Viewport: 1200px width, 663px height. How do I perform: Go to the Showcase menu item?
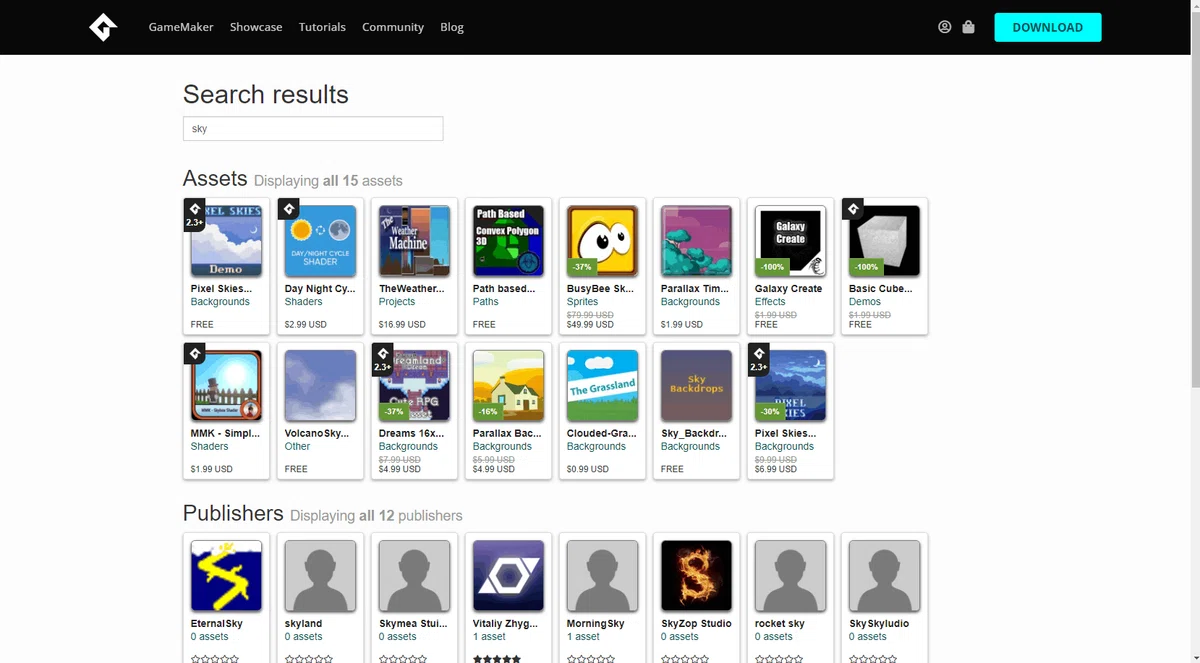coord(256,27)
